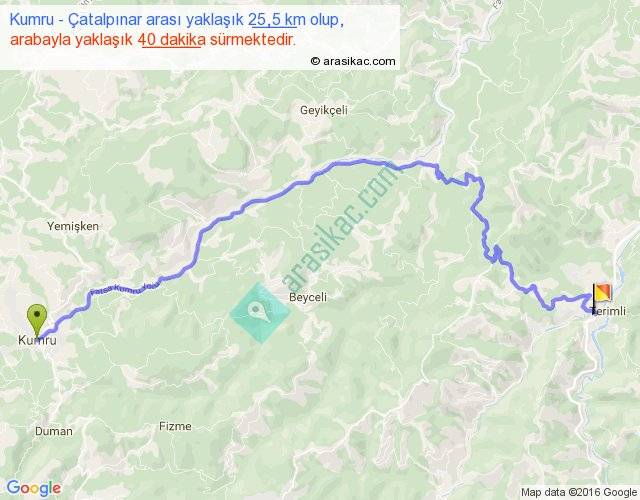This screenshot has height=500, width=640.
Task: Select the Beyceli place label
Action: point(308,297)
